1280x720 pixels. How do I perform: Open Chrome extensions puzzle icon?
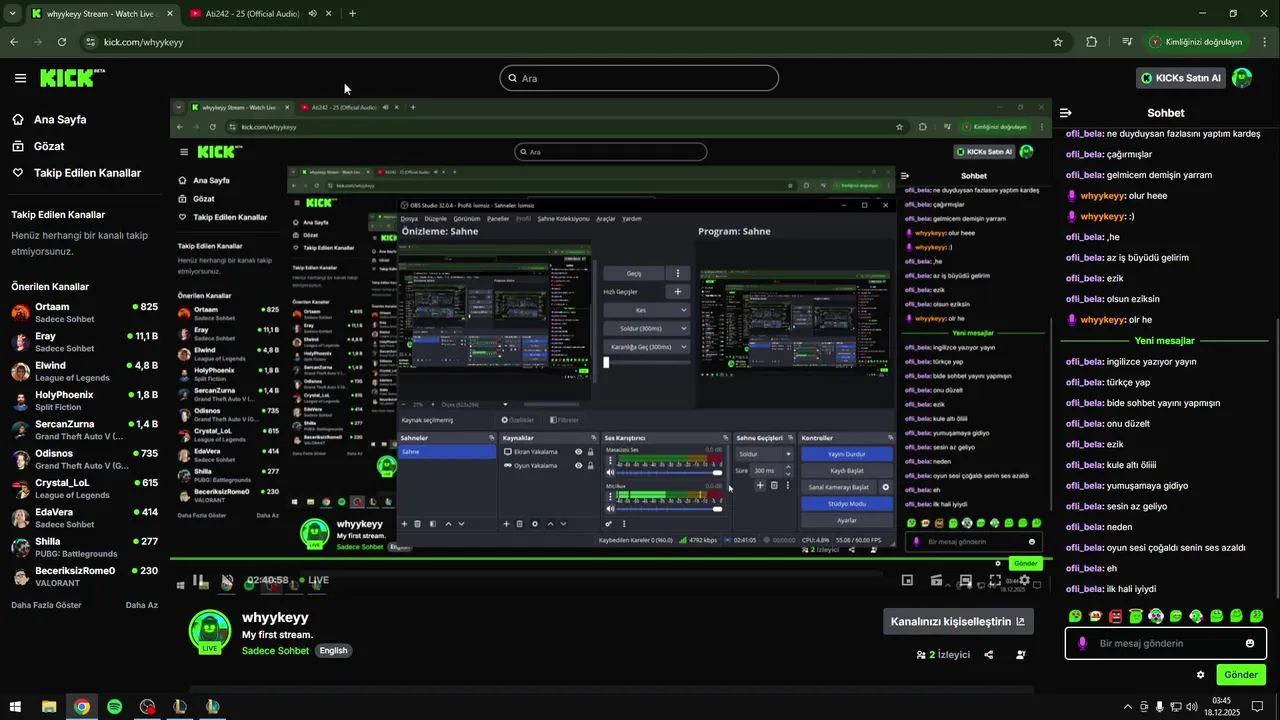[x=1092, y=42]
